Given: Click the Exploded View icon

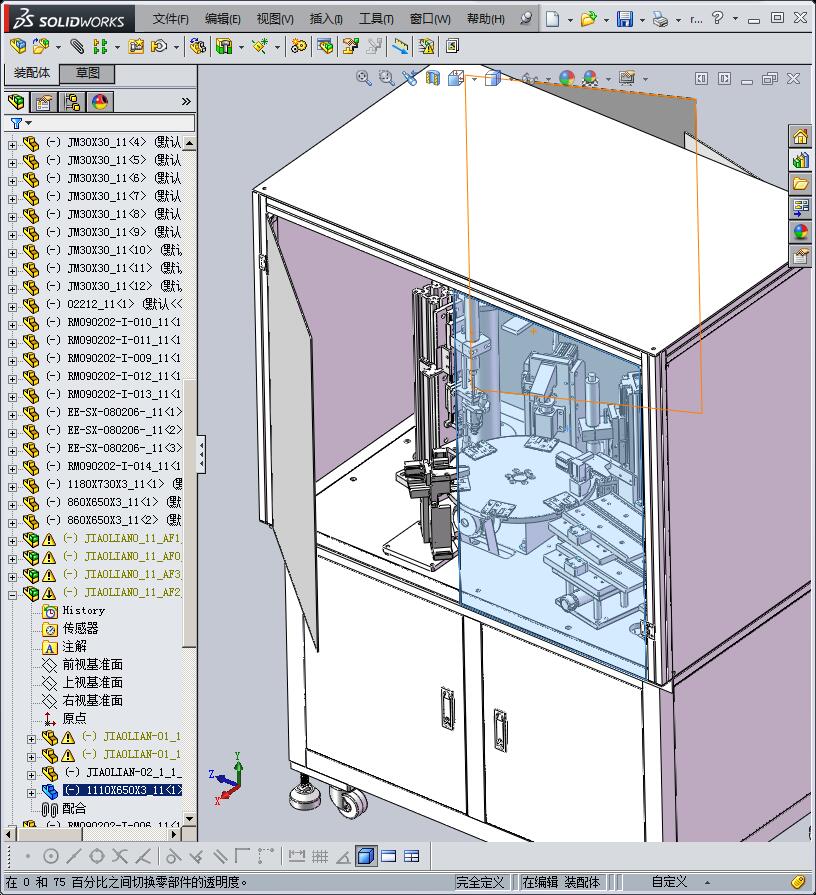Looking at the screenshot, I should click(x=350, y=46).
